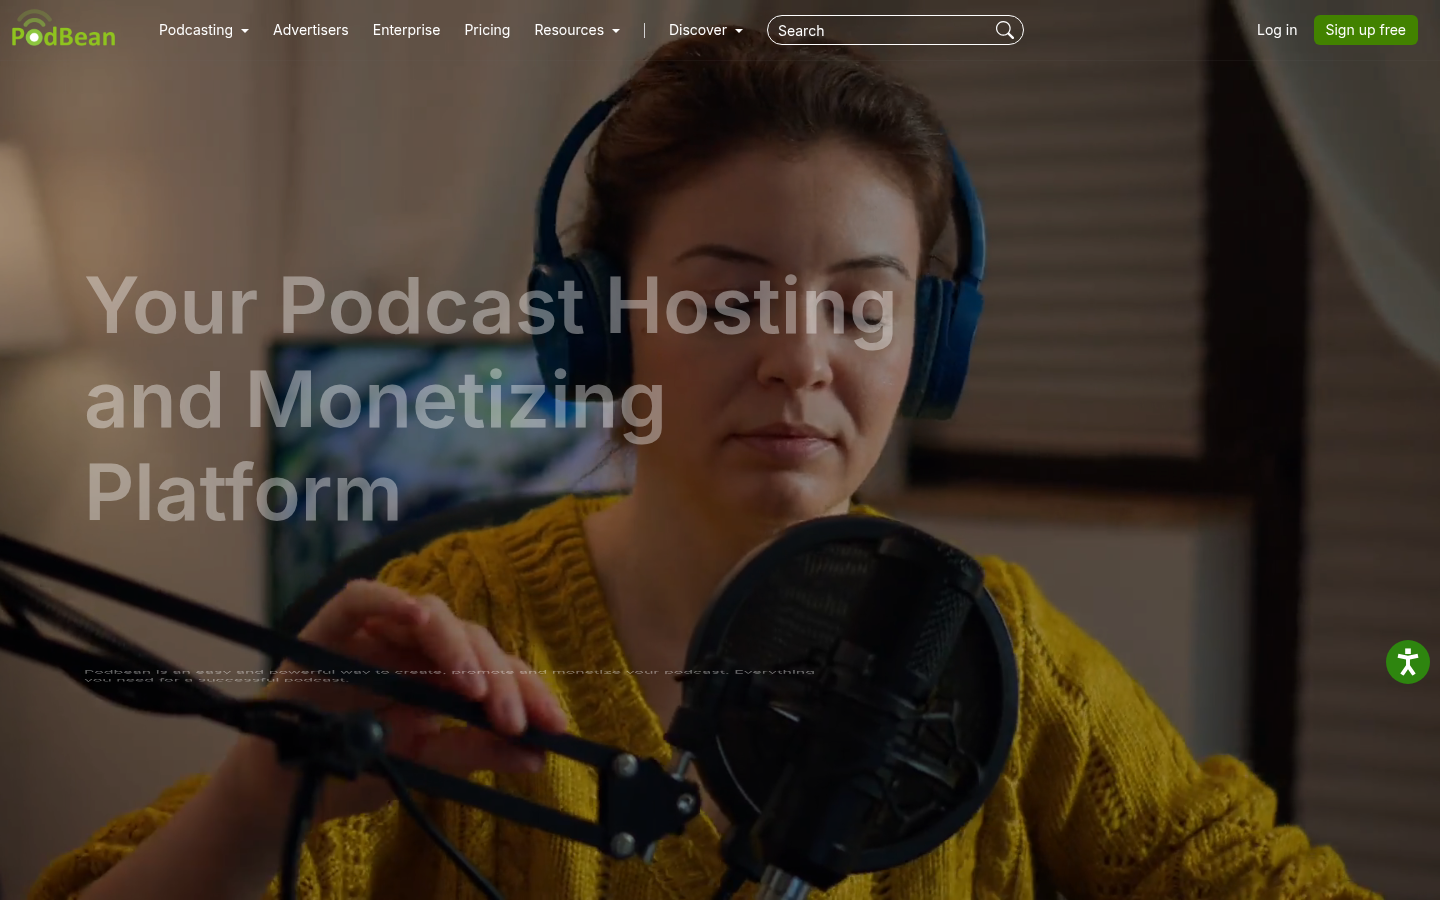Expand the Discover dropdown menu
1440x900 pixels.
point(705,30)
